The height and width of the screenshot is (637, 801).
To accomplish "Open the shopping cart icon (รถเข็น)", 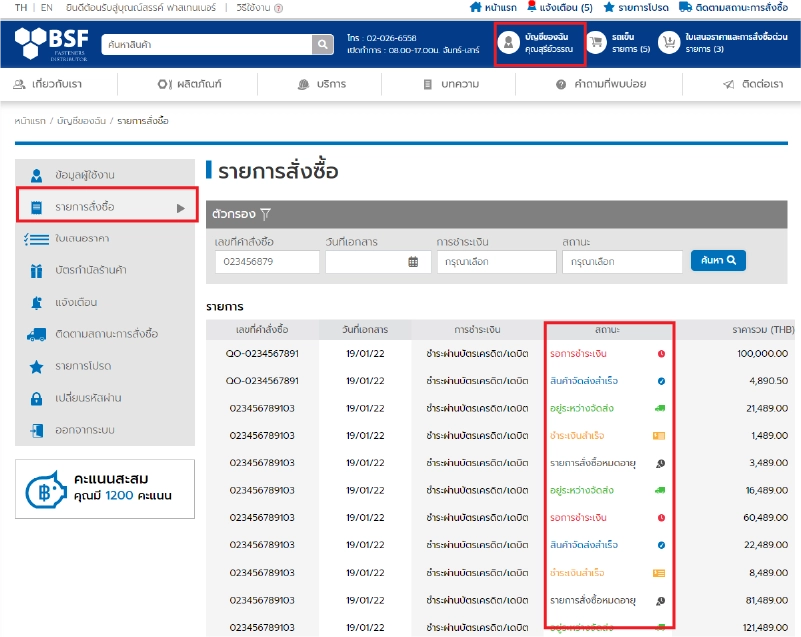I will pyautogui.click(x=596, y=43).
